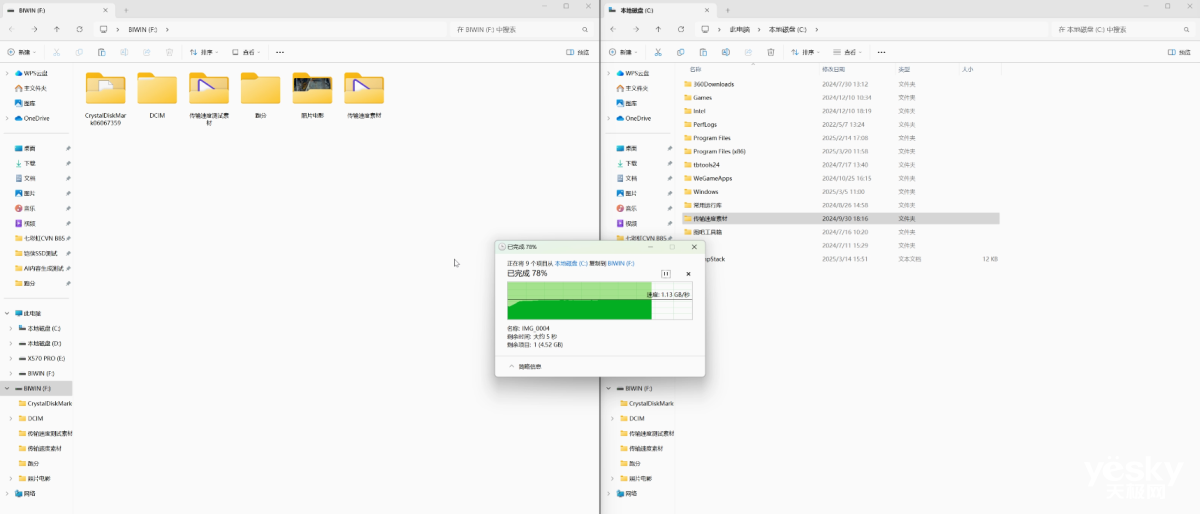
Task: Open the 排序 sort dropdown in left window
Action: (x=204, y=52)
